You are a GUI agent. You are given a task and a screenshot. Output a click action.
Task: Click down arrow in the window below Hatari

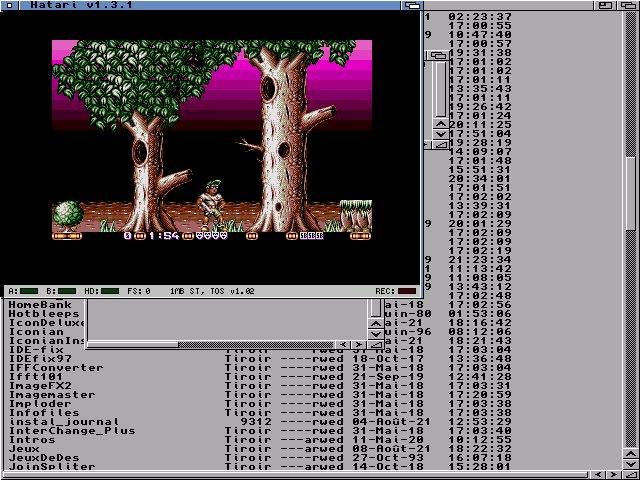376,333
